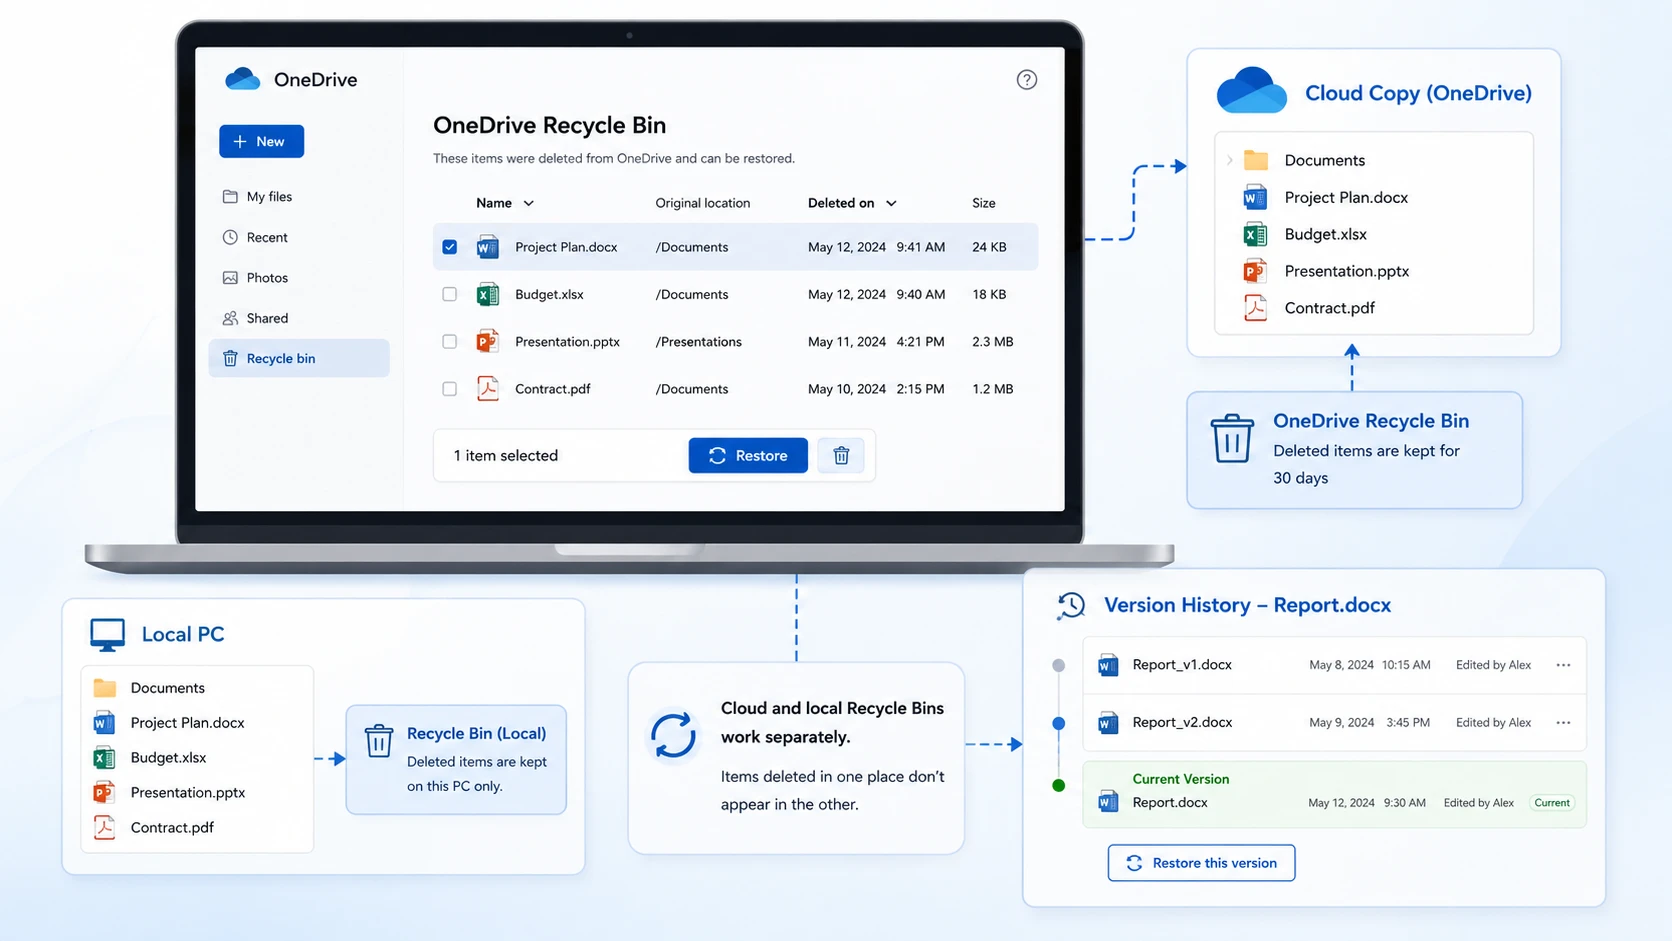Click Documents folder icon in Cloud Copy panel

[x=1255, y=160]
